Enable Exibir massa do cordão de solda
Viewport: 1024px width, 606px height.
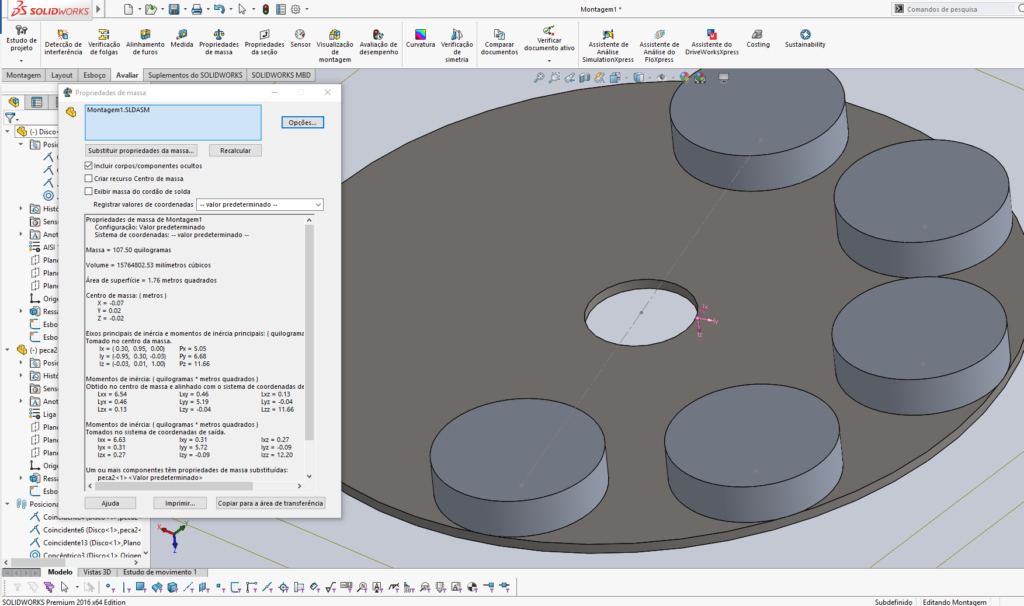click(x=88, y=191)
